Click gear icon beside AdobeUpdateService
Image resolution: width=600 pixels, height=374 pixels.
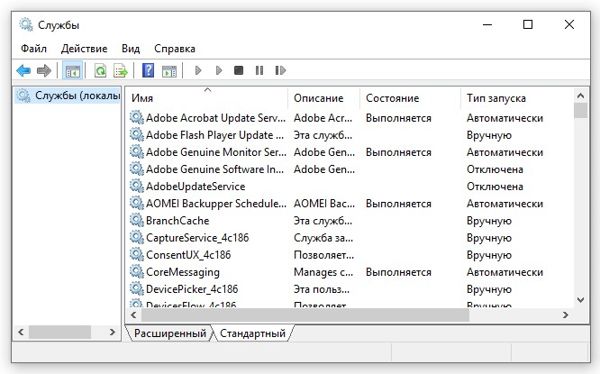[x=137, y=186]
